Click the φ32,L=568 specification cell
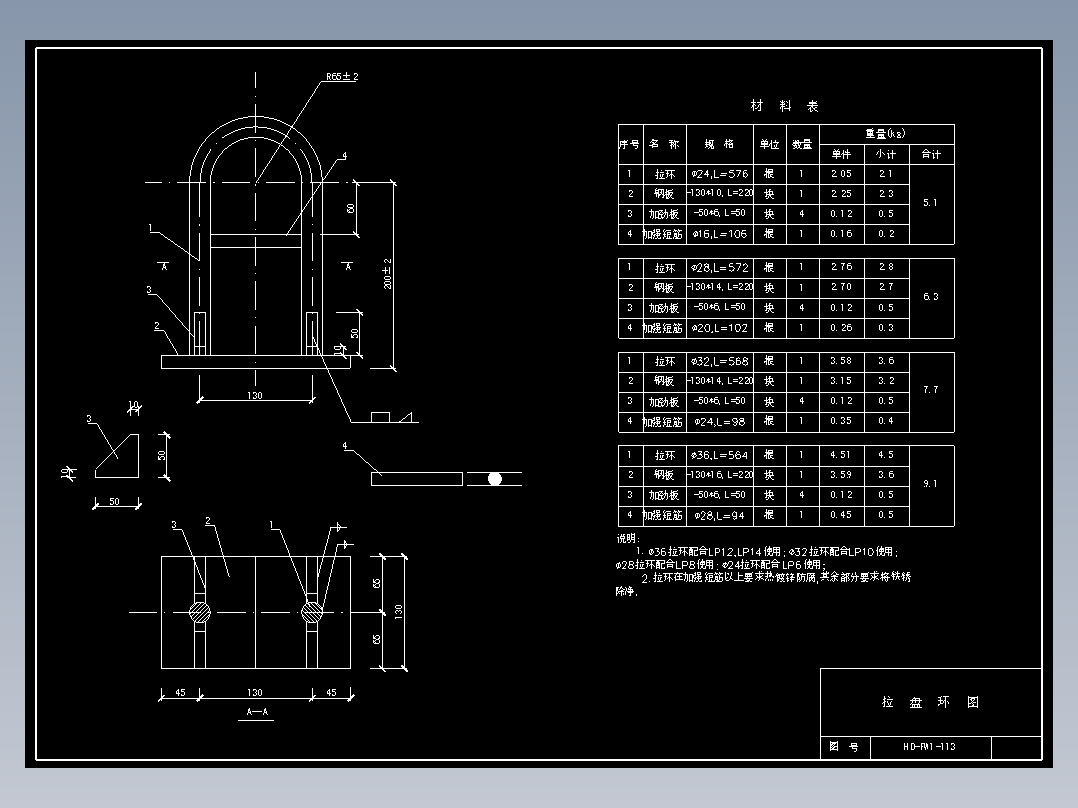This screenshot has height=808, width=1078. pos(720,361)
